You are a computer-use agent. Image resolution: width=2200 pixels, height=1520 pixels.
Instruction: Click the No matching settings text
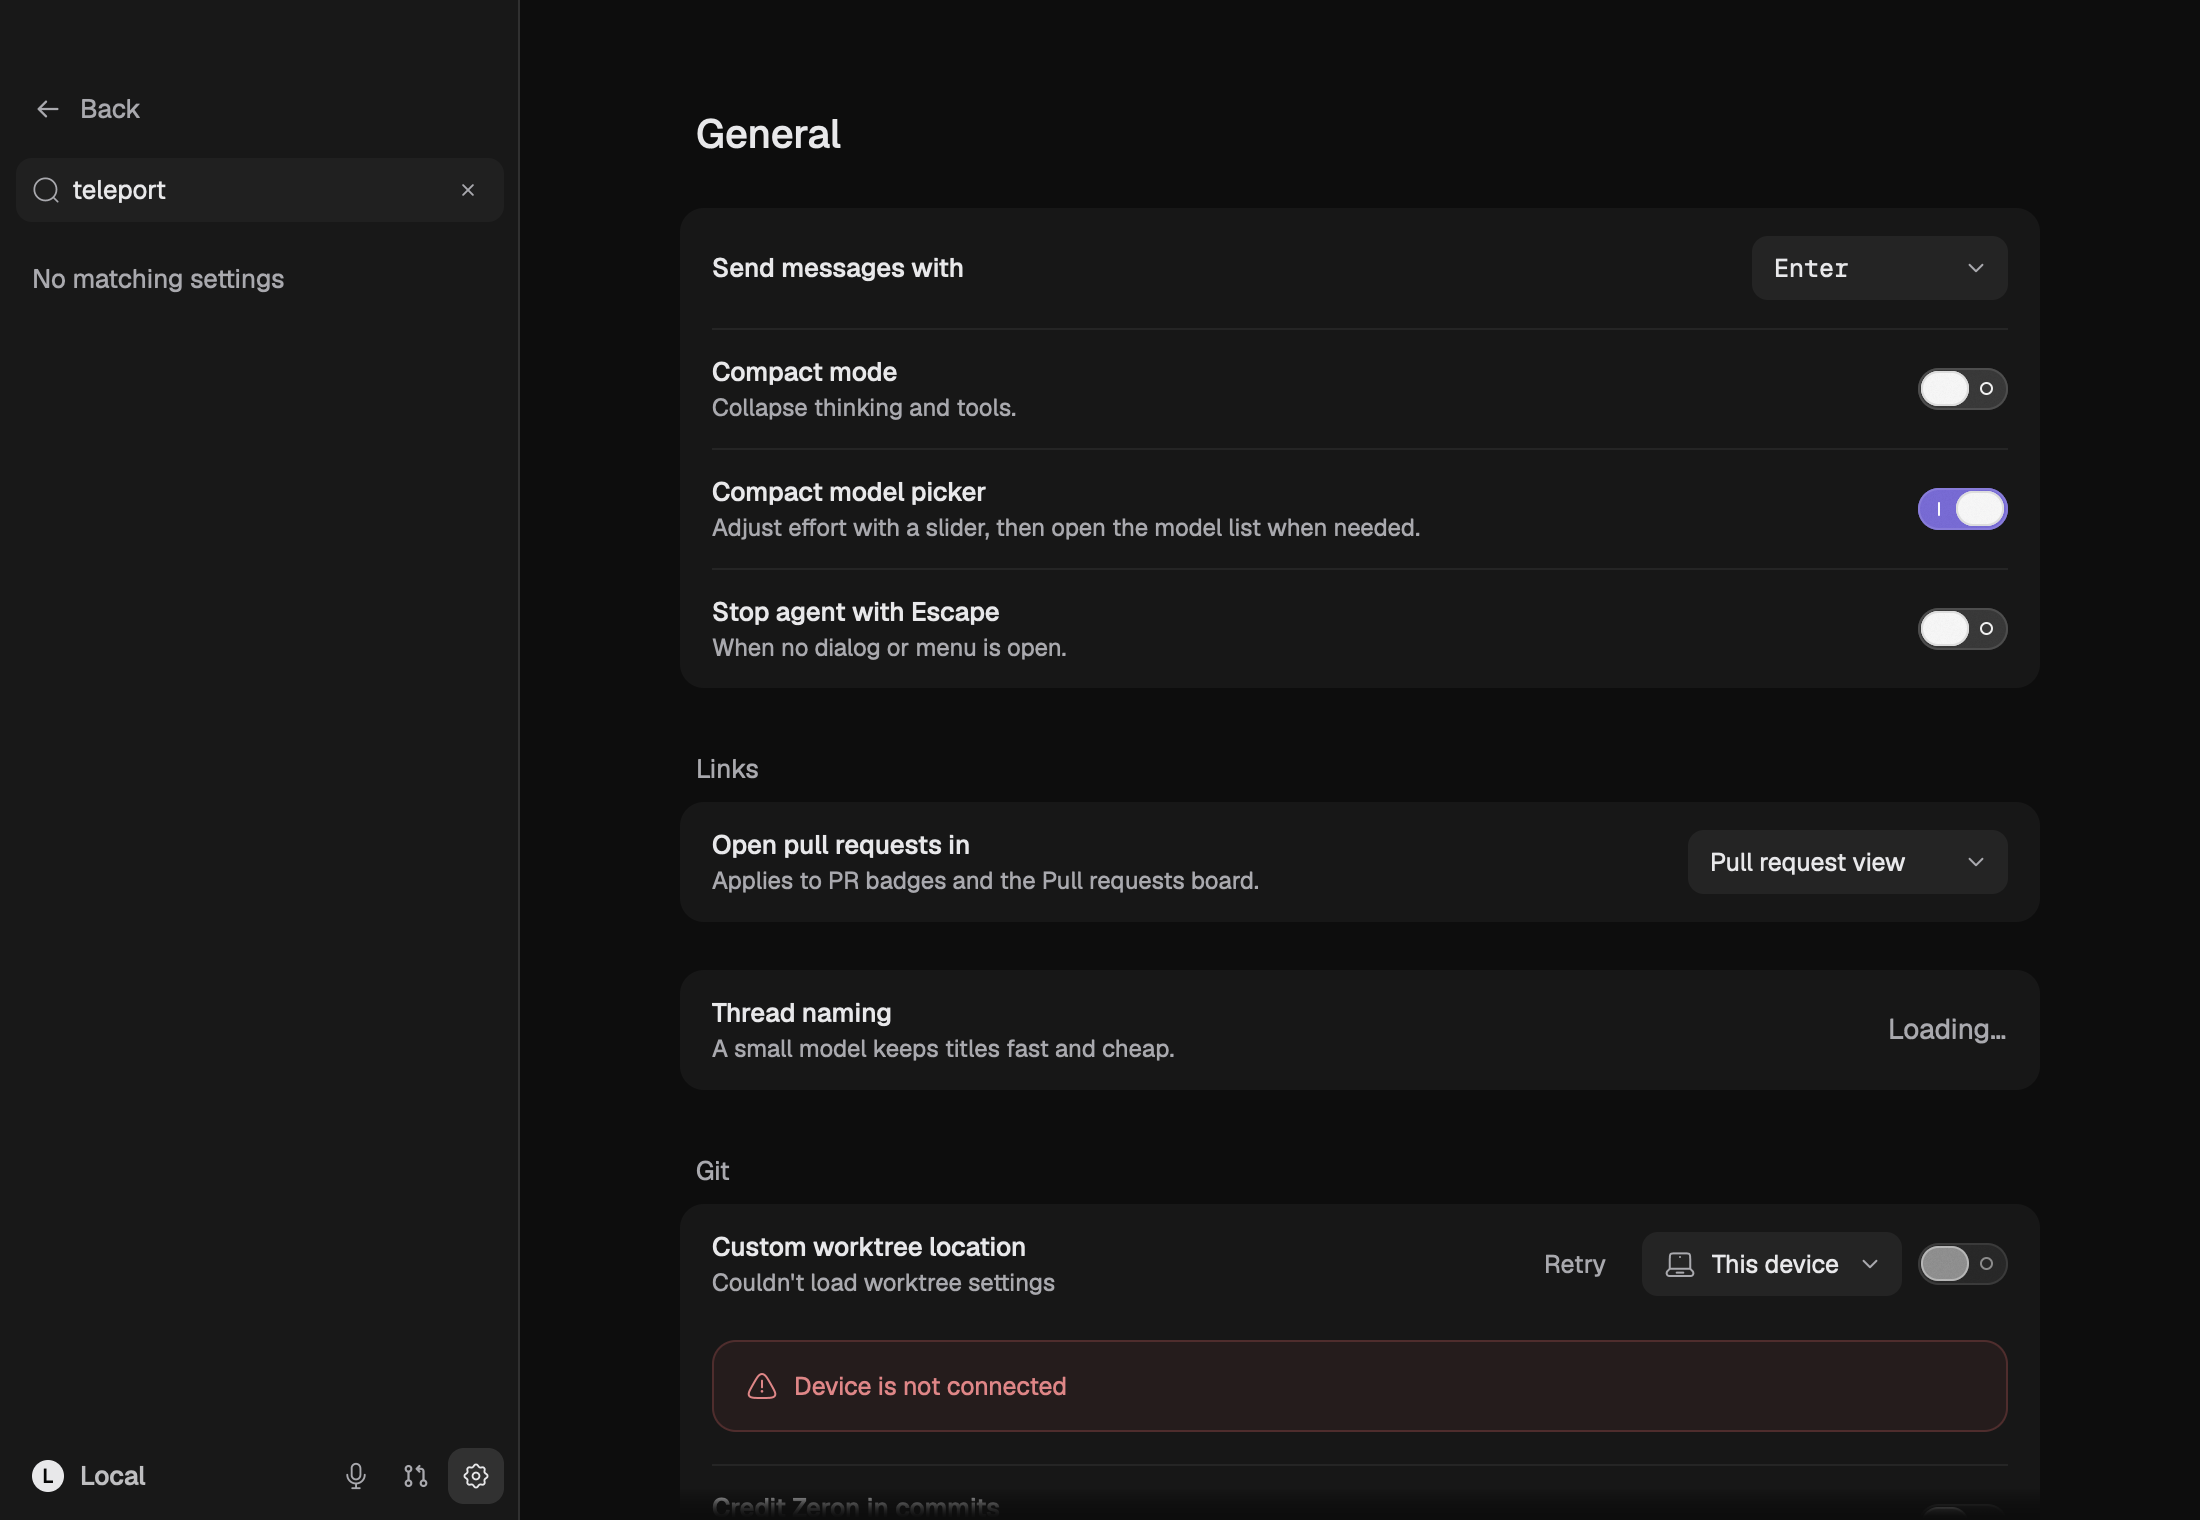point(158,279)
